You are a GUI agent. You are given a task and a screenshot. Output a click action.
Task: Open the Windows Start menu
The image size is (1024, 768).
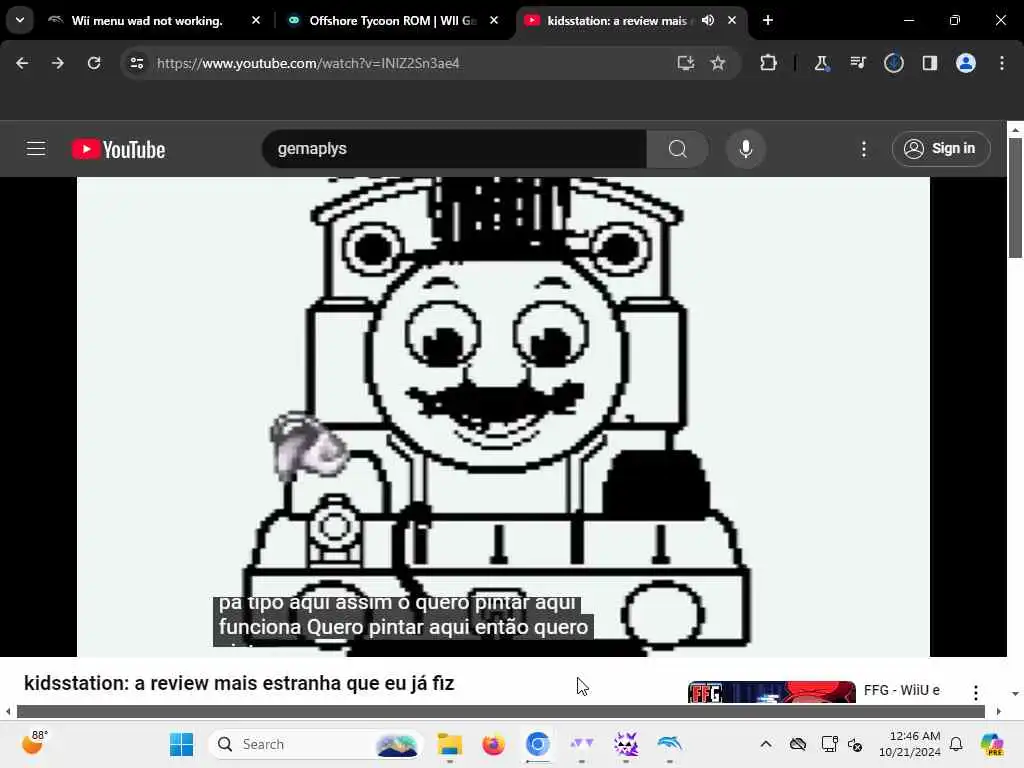point(181,744)
